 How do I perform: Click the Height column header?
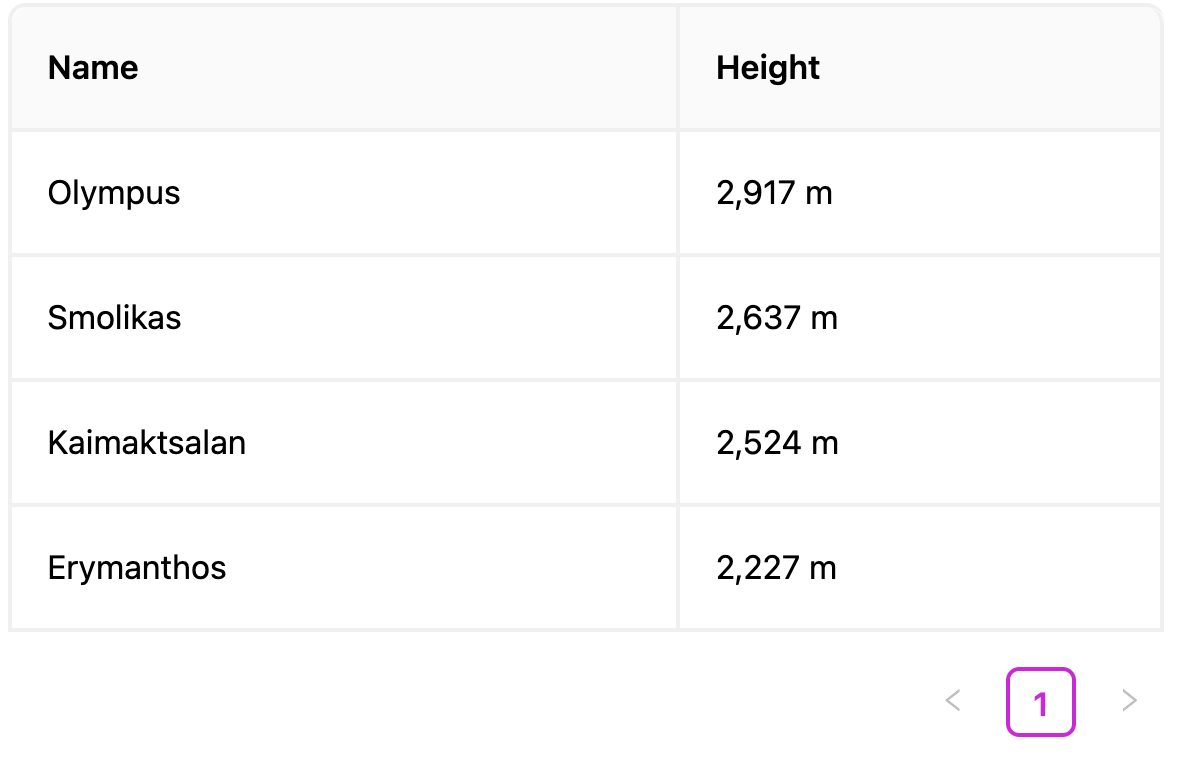[x=768, y=68]
